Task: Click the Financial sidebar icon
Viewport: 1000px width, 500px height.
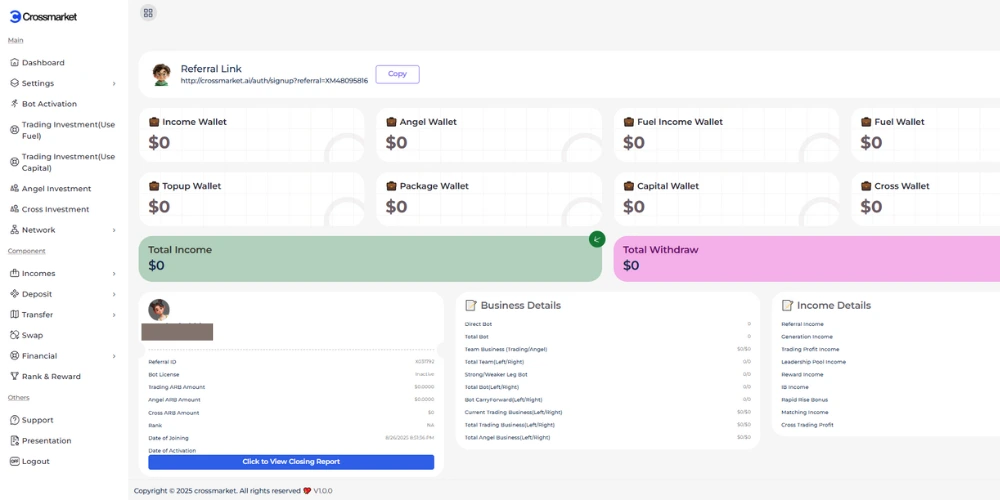Action: pyautogui.click(x=15, y=356)
